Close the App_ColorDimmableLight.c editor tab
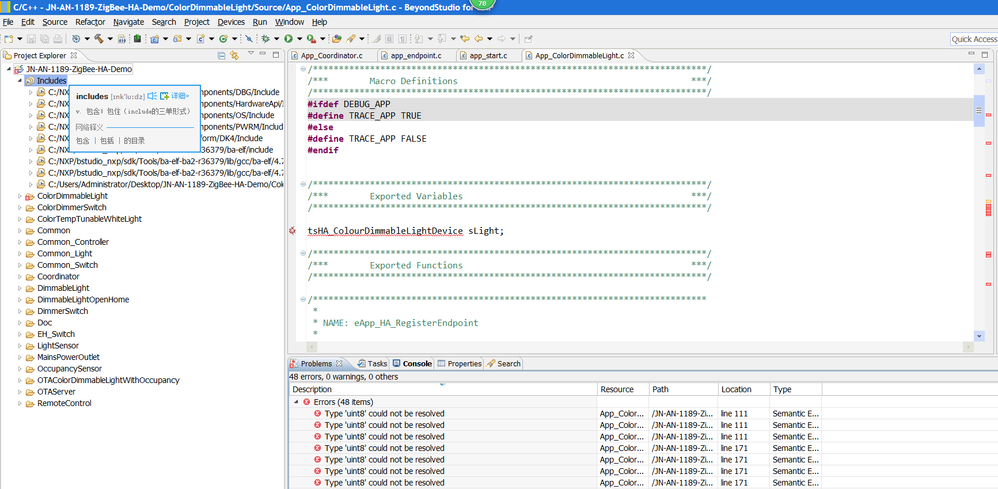998x489 pixels. [x=632, y=56]
